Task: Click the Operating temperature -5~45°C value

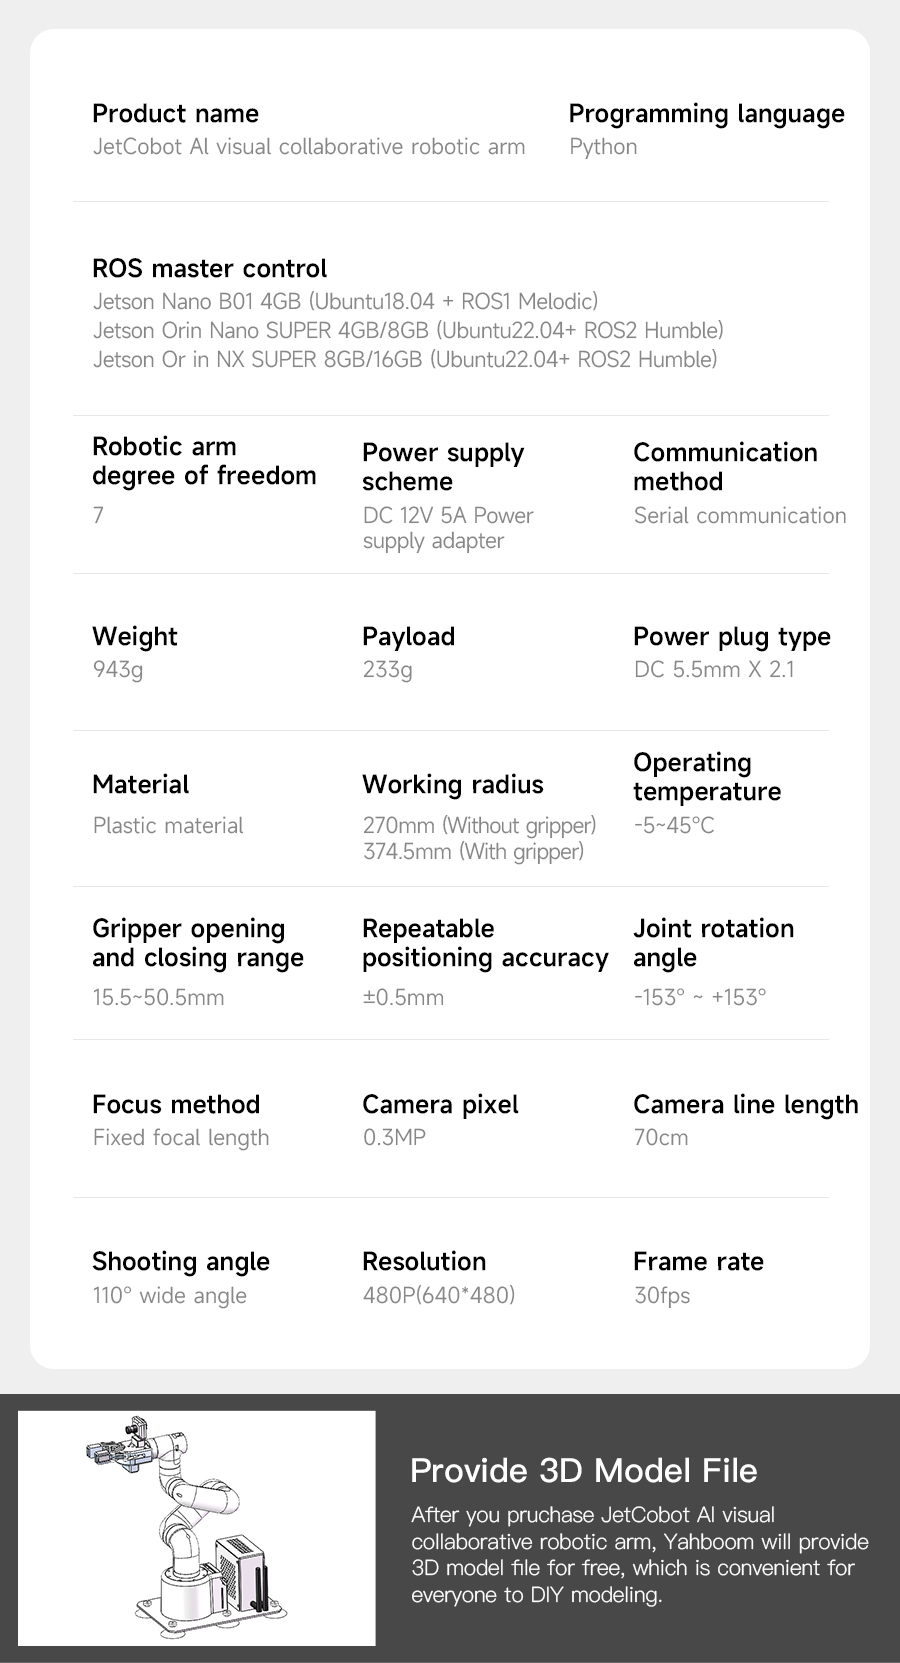Action: pos(674,826)
